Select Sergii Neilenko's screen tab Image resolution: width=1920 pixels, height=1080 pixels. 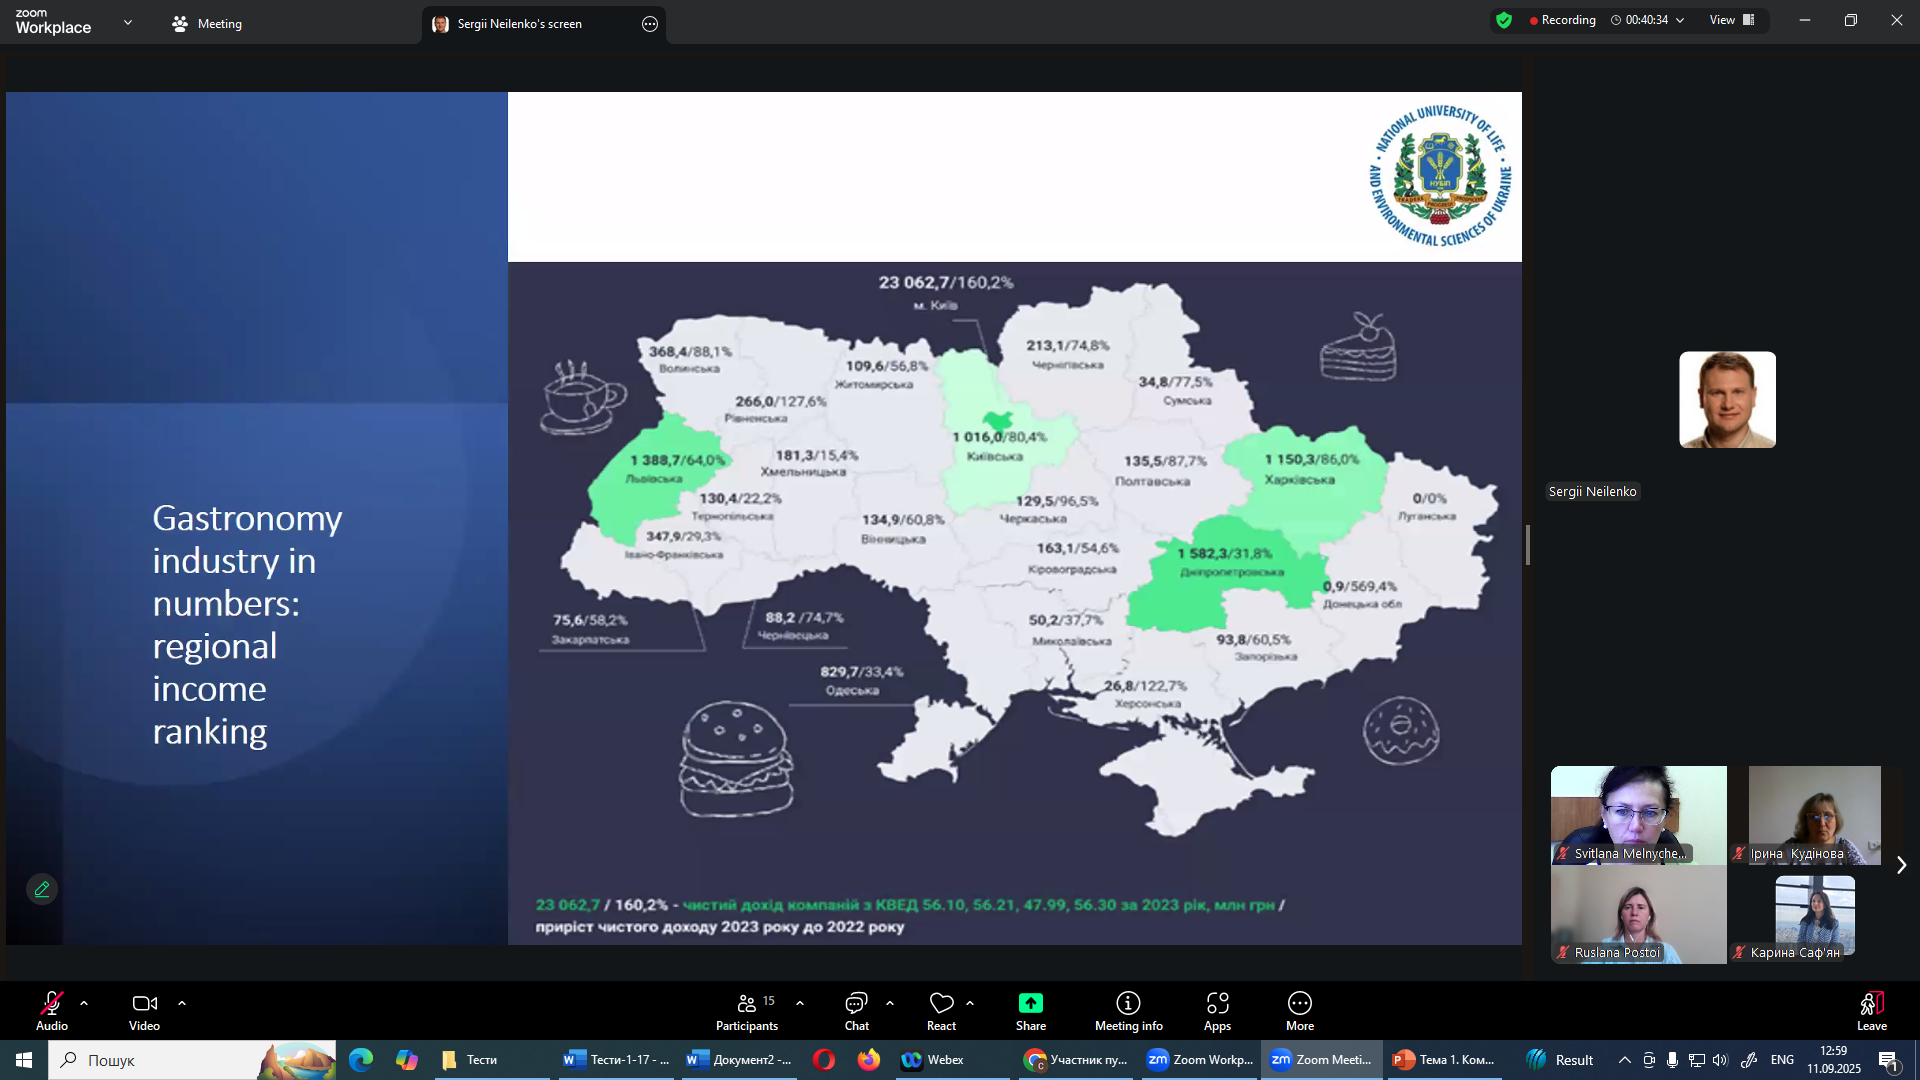tap(518, 24)
